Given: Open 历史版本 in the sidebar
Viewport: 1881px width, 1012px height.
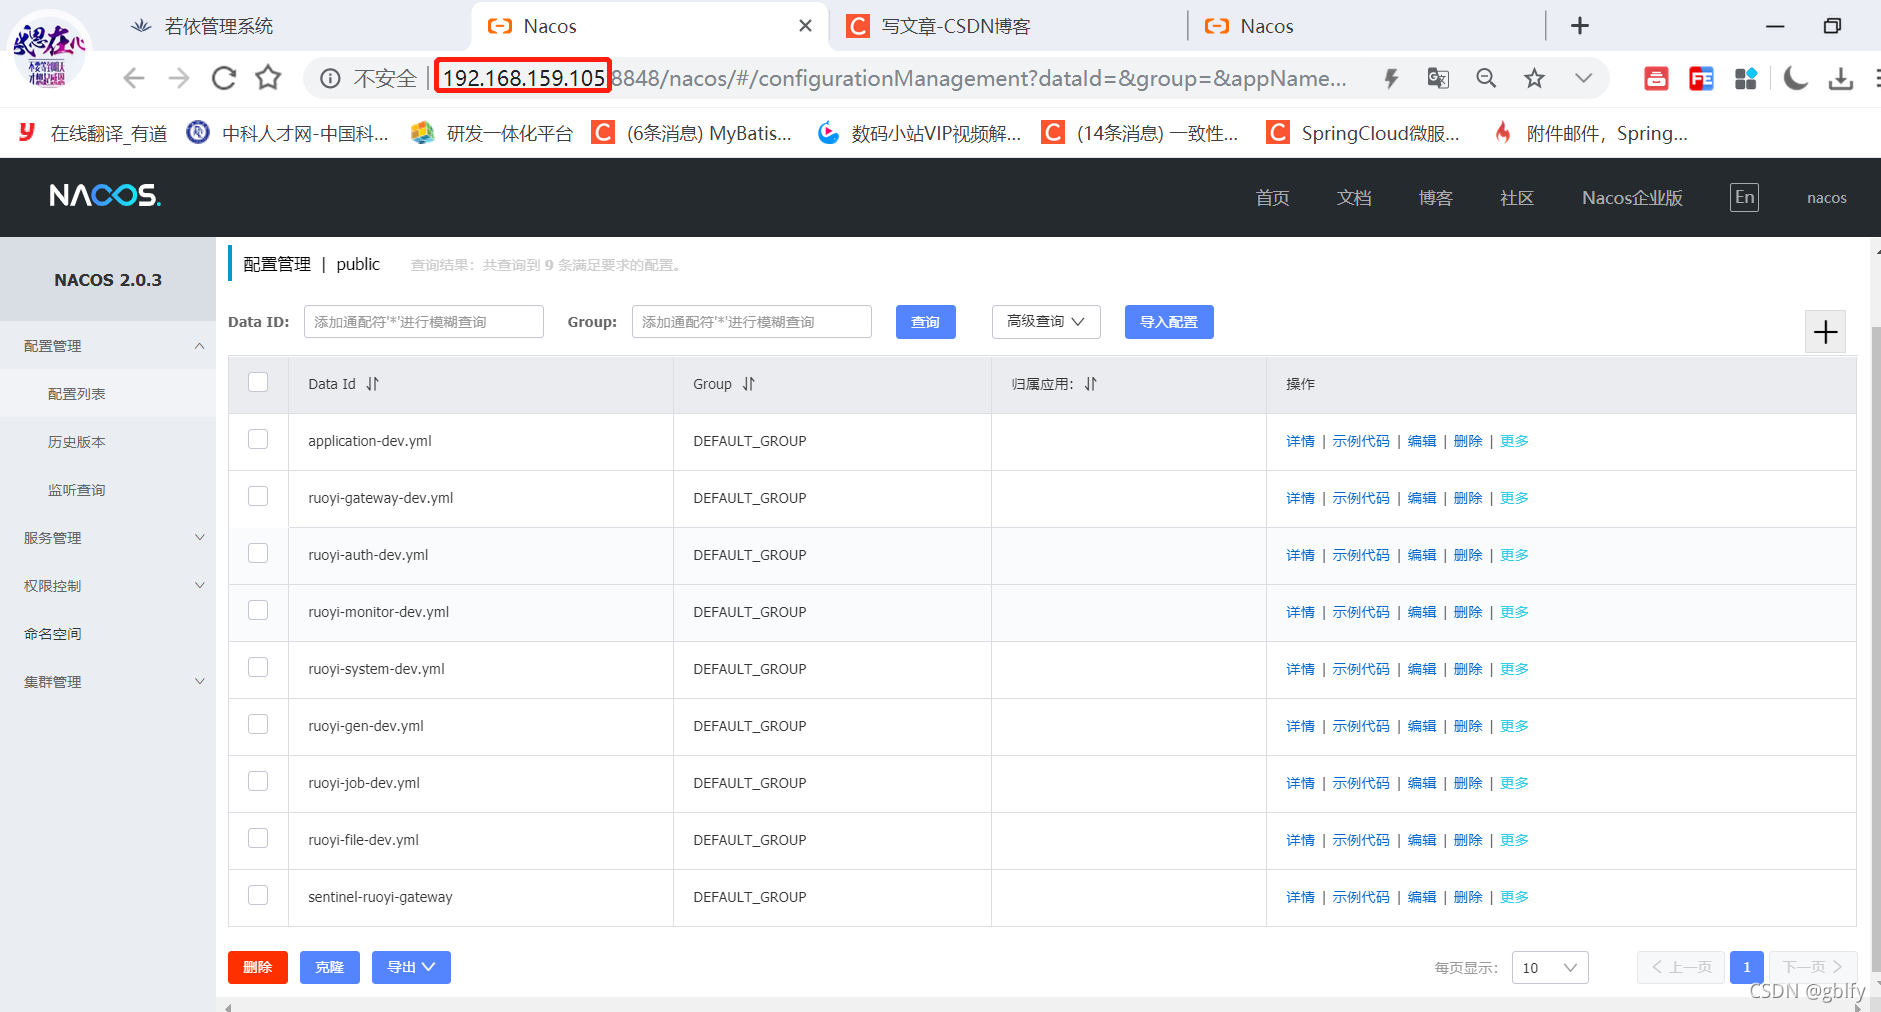Looking at the screenshot, I should [77, 442].
